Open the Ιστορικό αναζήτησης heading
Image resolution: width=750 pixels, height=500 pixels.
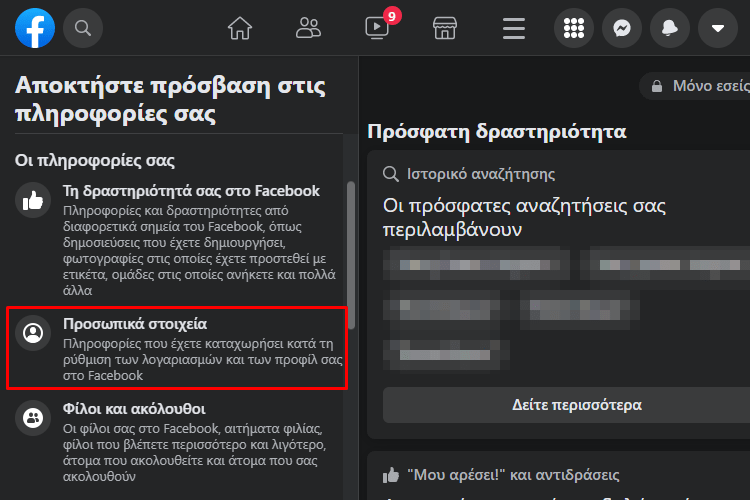[x=481, y=174]
